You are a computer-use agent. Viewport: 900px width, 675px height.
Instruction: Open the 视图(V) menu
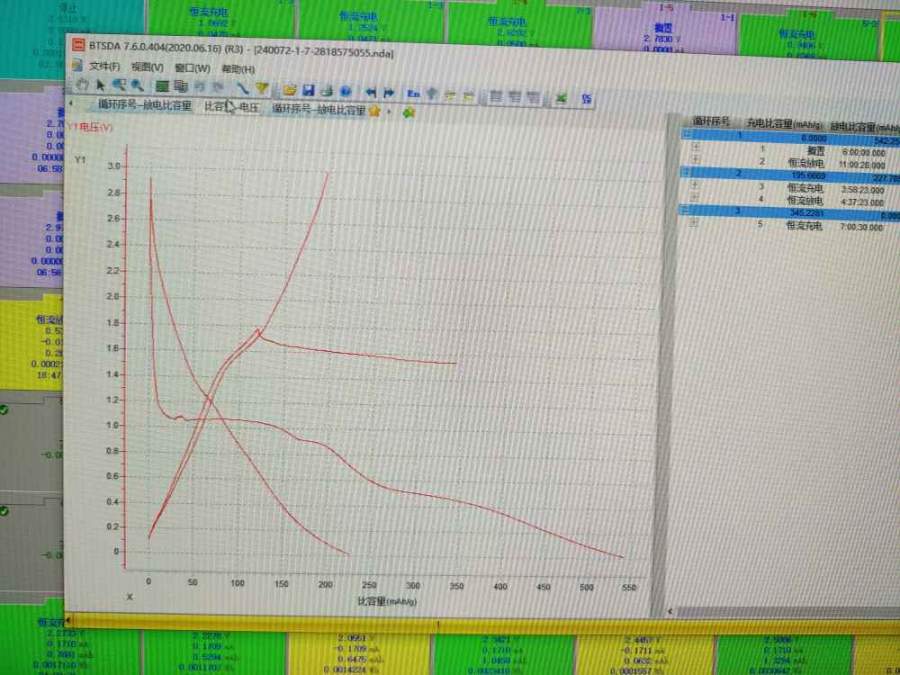(148, 67)
